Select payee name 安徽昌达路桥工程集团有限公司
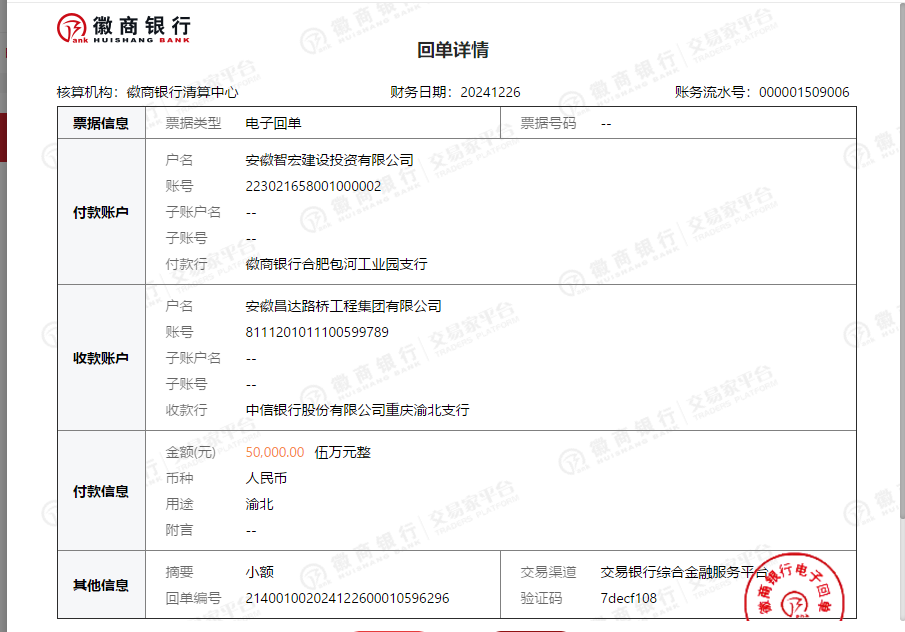Screen dimensions: 905x632 [343, 306]
